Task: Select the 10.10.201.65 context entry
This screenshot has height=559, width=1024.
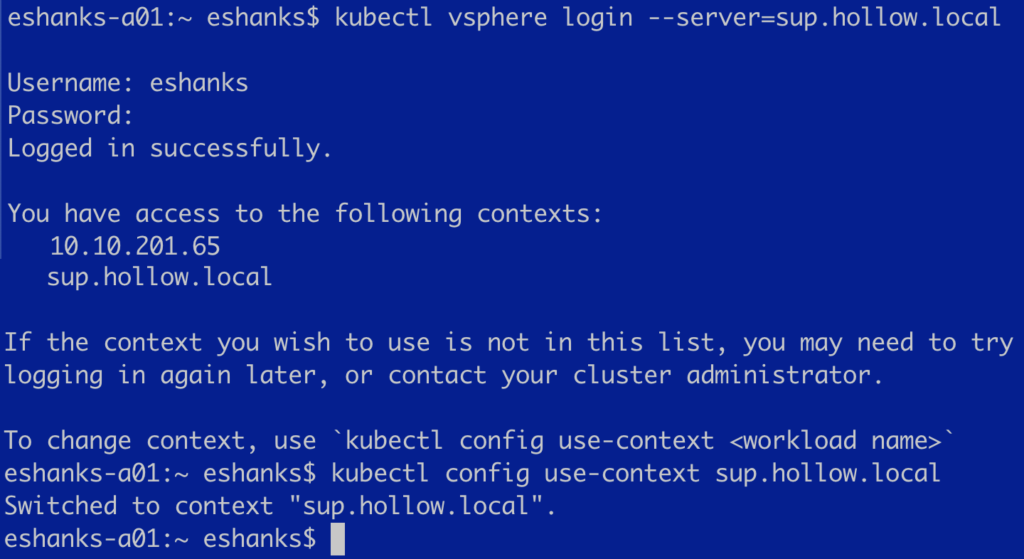Action: pyautogui.click(x=135, y=245)
